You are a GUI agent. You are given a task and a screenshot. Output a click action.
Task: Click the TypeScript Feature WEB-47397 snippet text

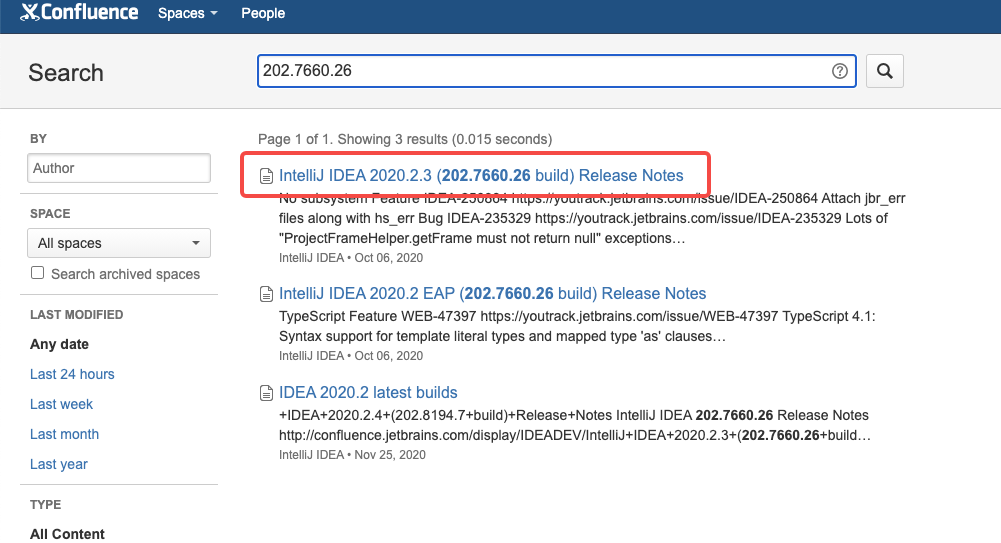point(577,326)
